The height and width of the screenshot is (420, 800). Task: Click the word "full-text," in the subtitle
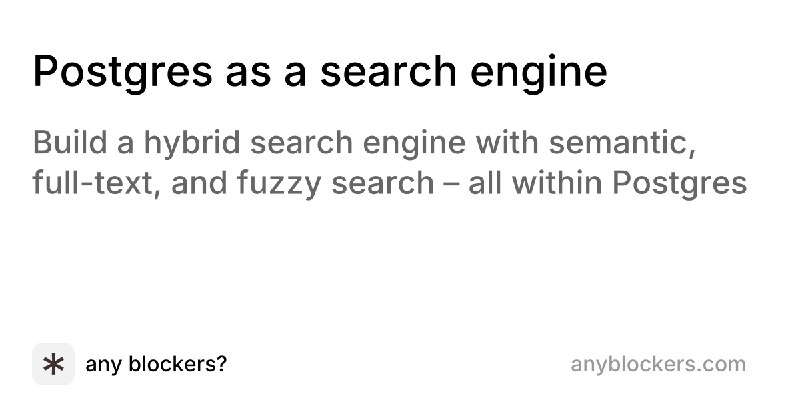(x=88, y=185)
